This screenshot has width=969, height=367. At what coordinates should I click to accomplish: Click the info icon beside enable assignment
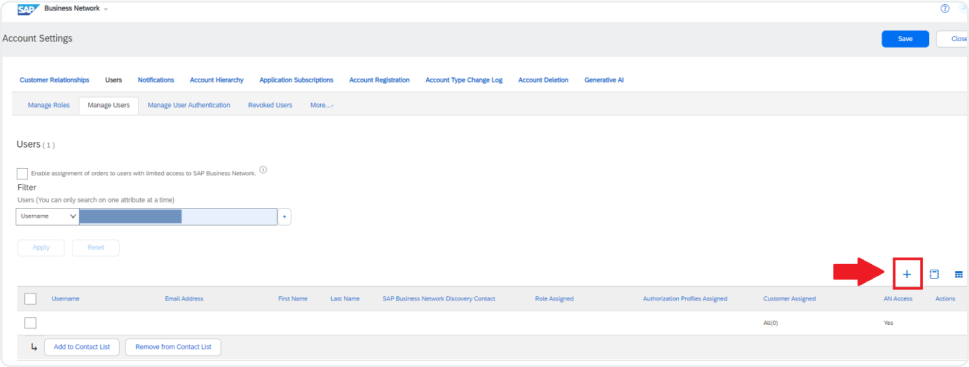pyautogui.click(x=263, y=170)
